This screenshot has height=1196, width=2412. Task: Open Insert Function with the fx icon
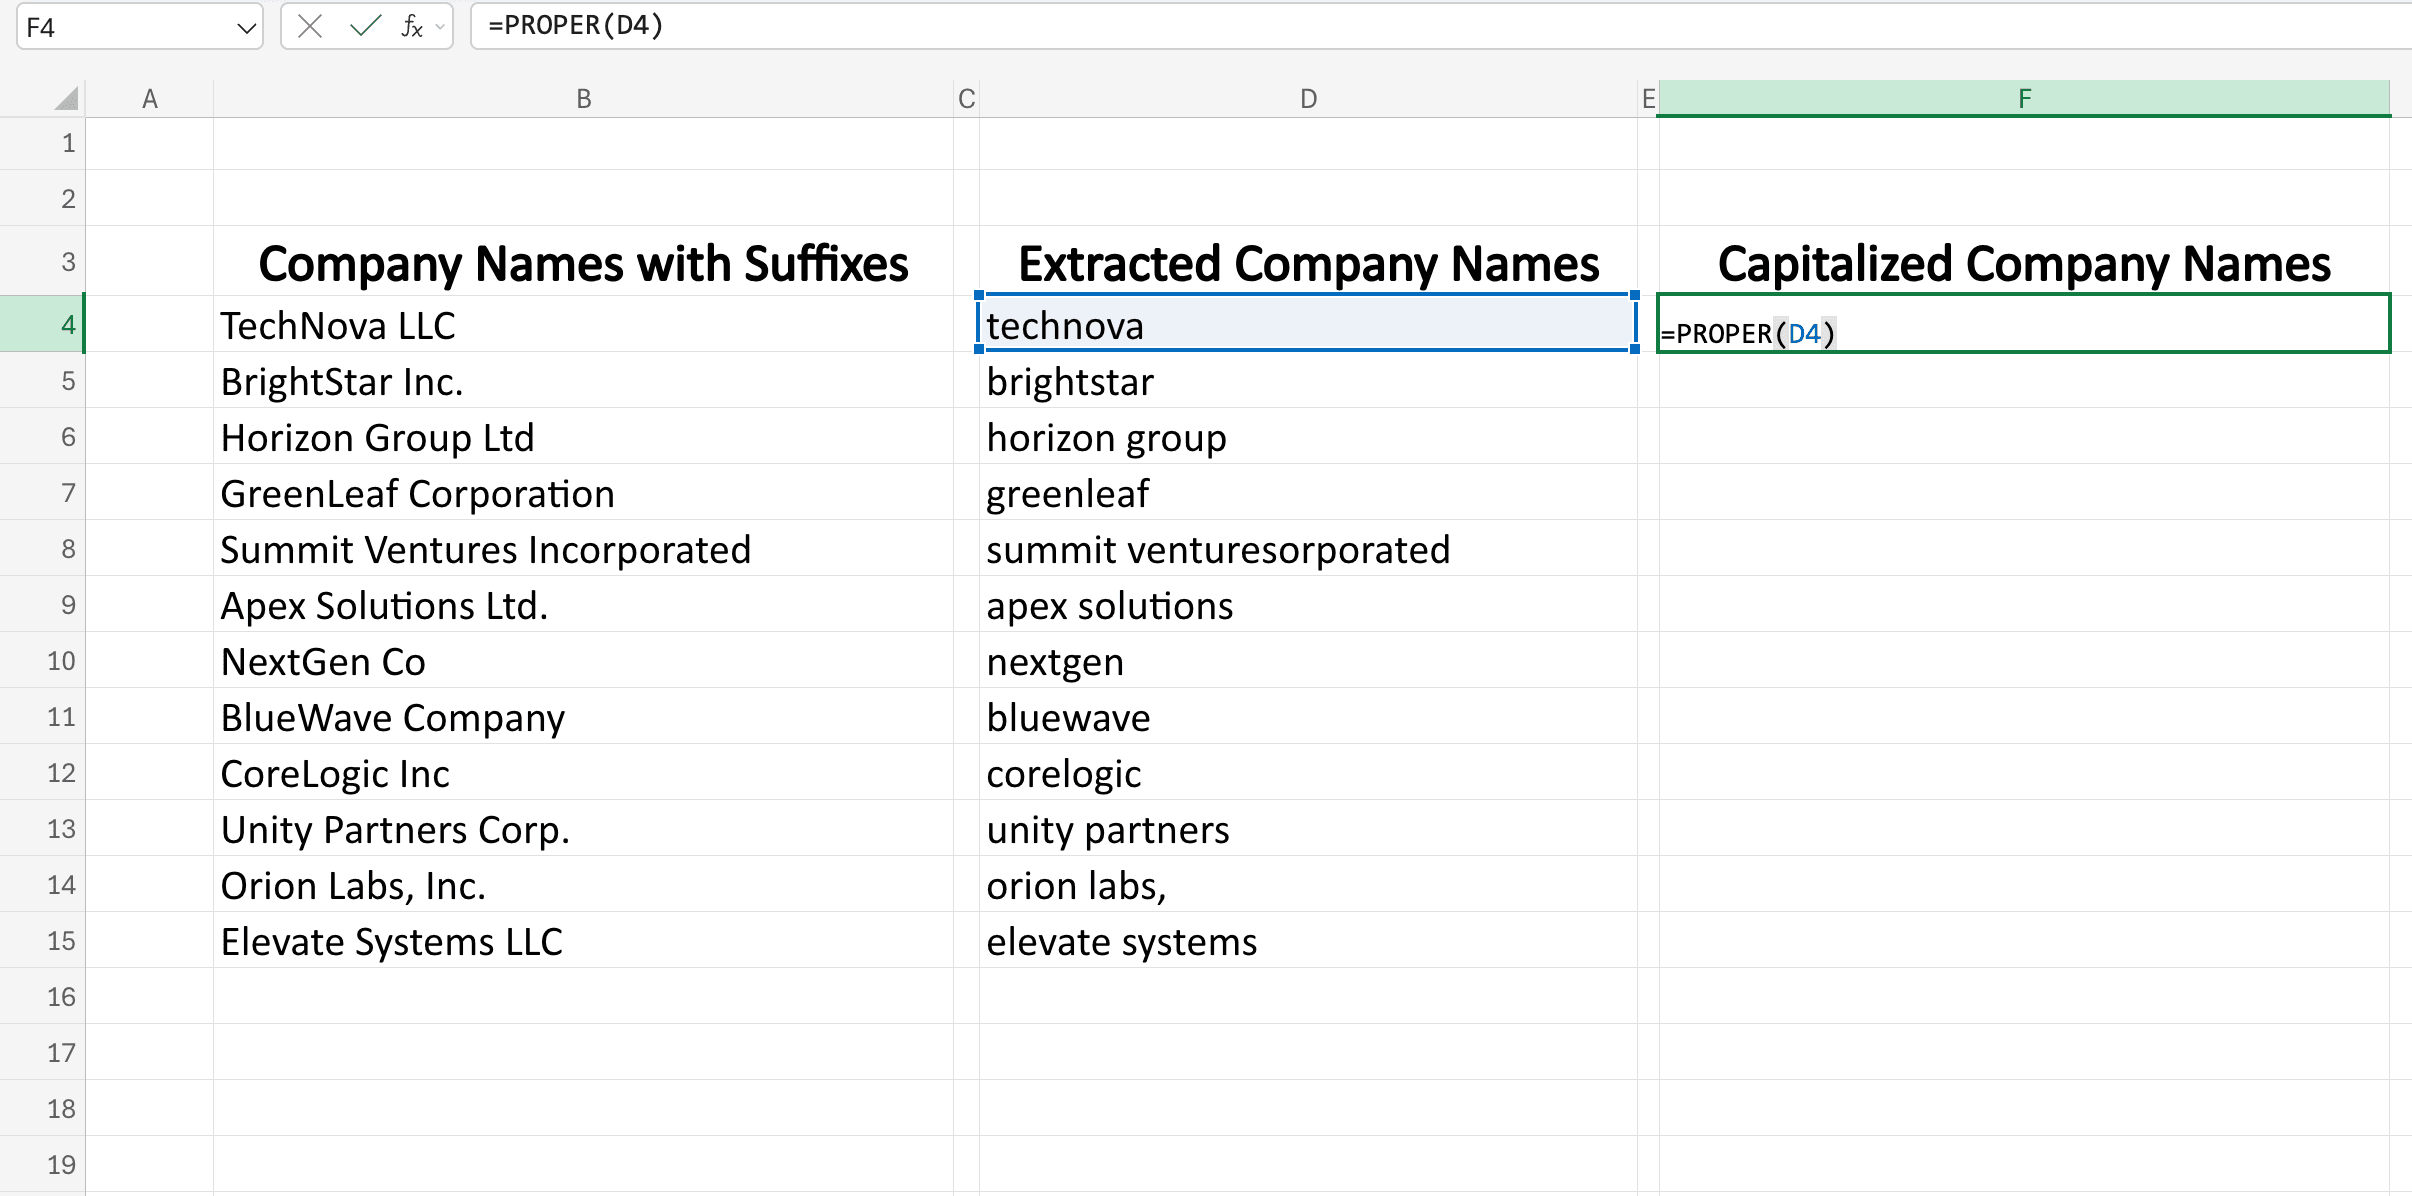tap(410, 26)
